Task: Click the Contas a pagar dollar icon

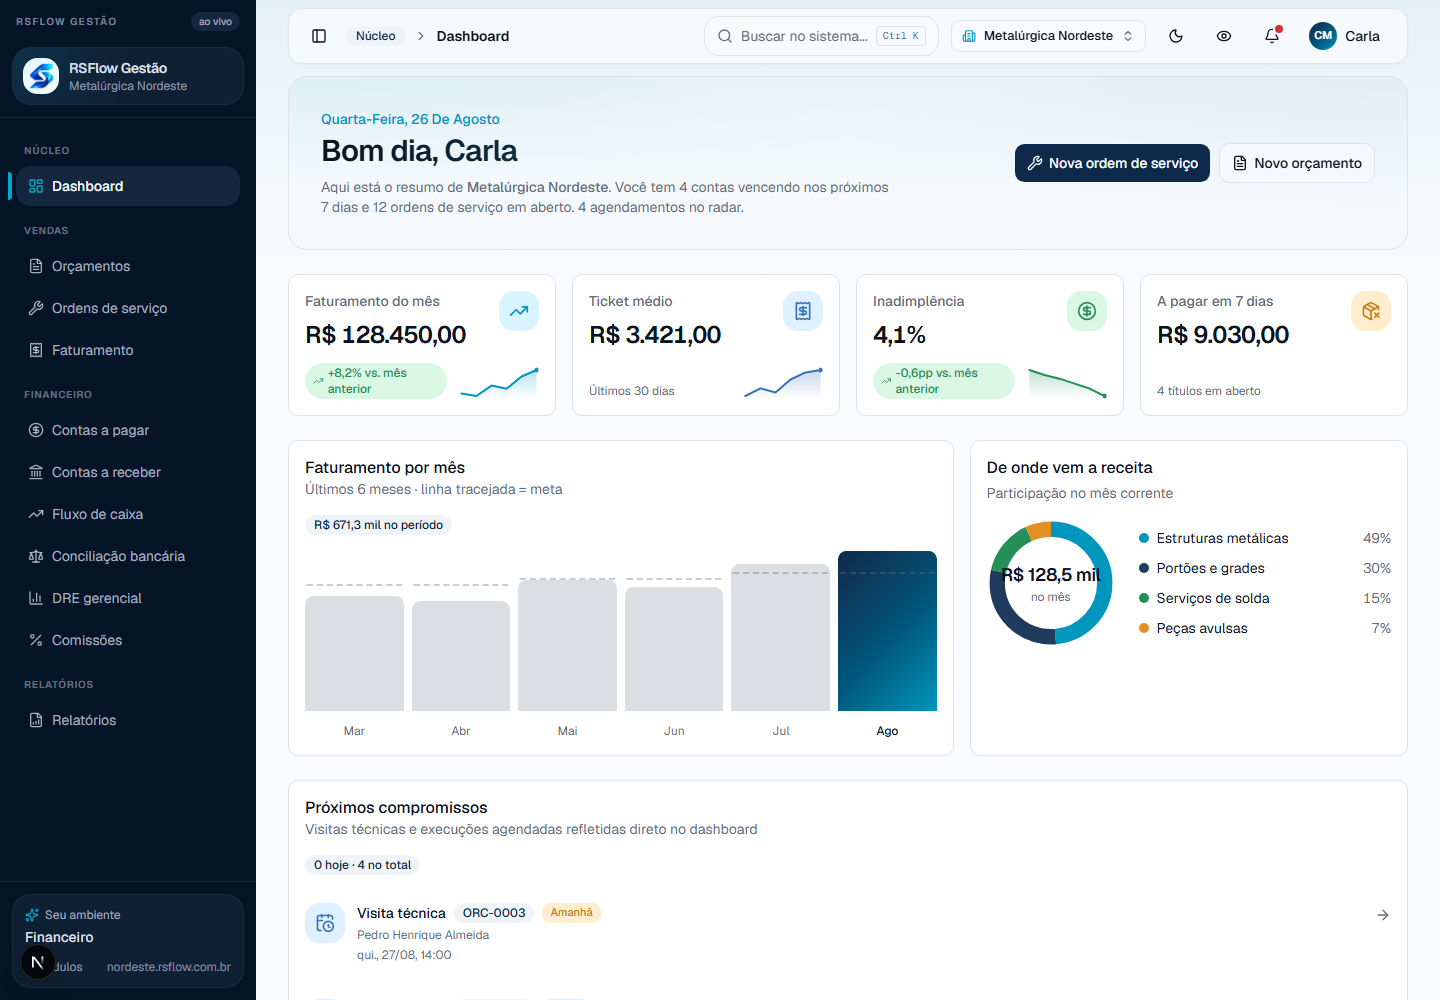Action: (36, 430)
